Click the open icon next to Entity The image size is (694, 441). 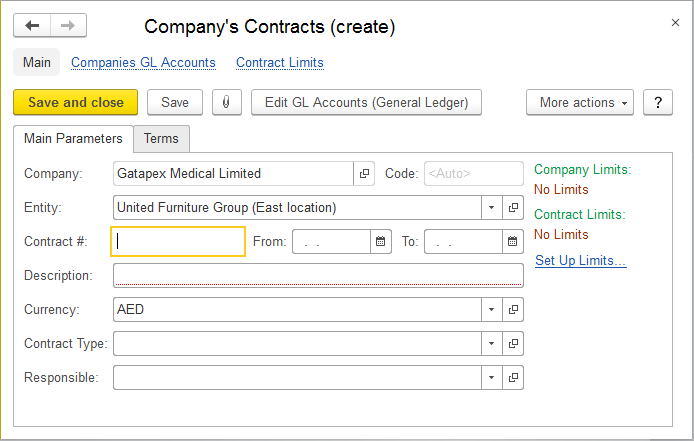pyautogui.click(x=513, y=208)
